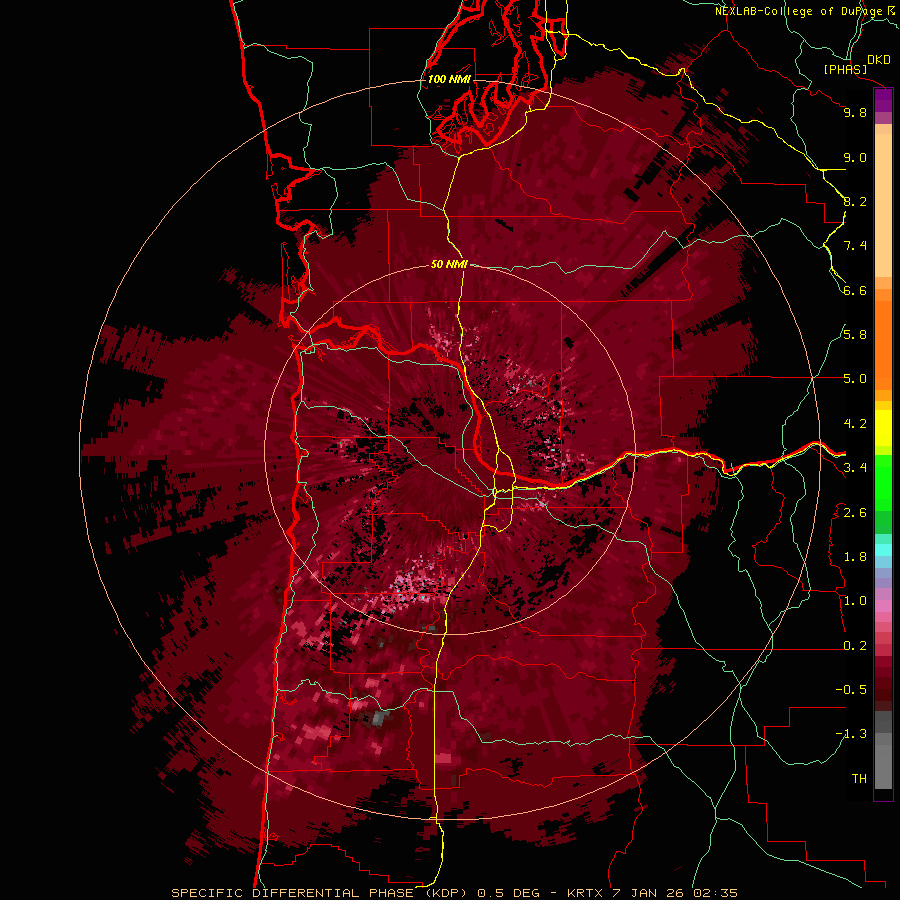Click the 9.0 scale value
The height and width of the screenshot is (900, 900).
[x=855, y=157]
